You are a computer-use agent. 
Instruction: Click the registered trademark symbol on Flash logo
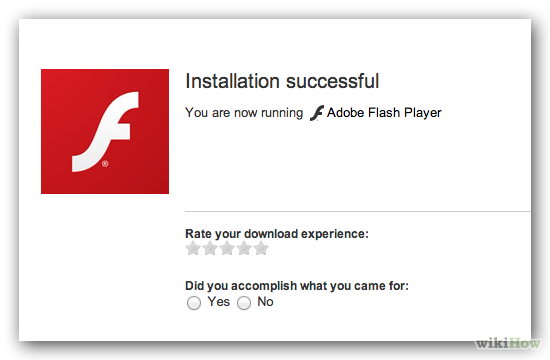click(x=105, y=164)
